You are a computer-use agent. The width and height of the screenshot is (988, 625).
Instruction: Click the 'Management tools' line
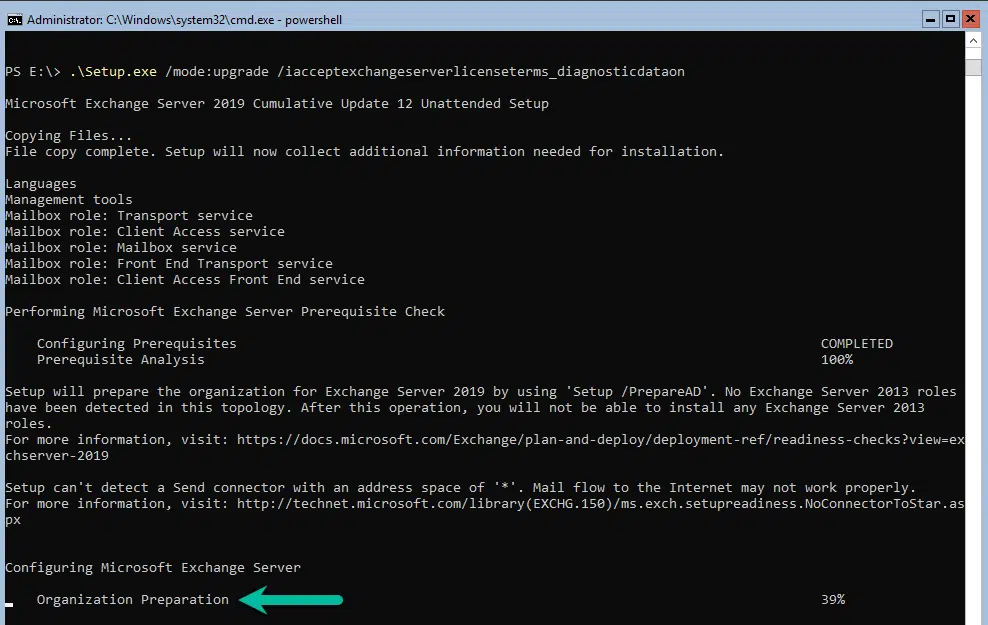coord(69,200)
